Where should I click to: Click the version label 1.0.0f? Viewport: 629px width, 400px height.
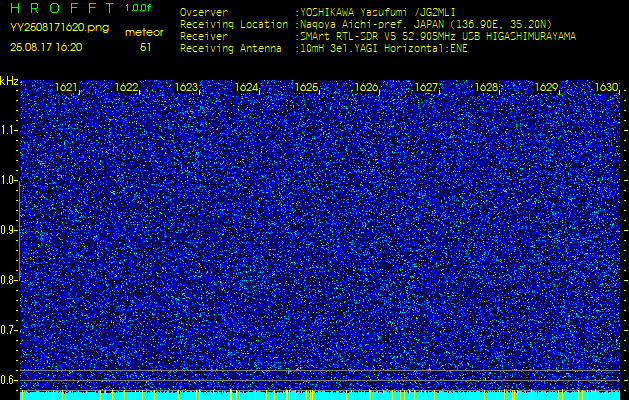click(x=138, y=8)
